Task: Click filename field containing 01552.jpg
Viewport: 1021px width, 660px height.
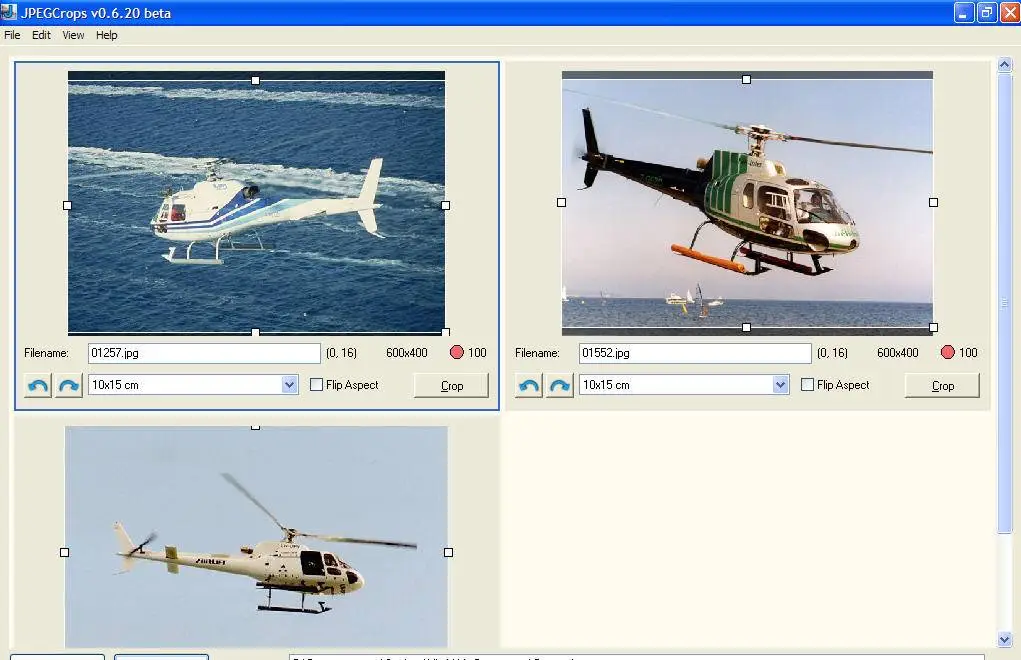Action: point(695,353)
